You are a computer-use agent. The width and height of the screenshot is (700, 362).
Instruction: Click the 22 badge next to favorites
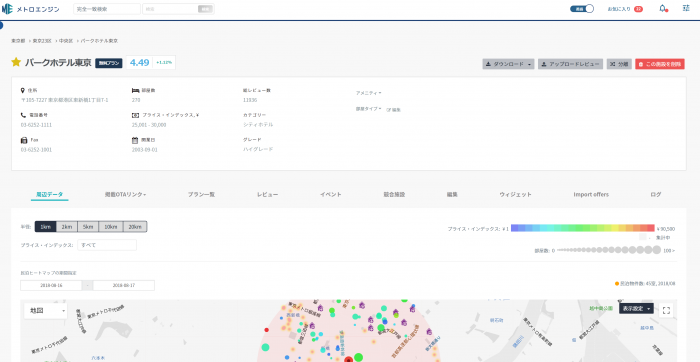pyautogui.click(x=638, y=9)
